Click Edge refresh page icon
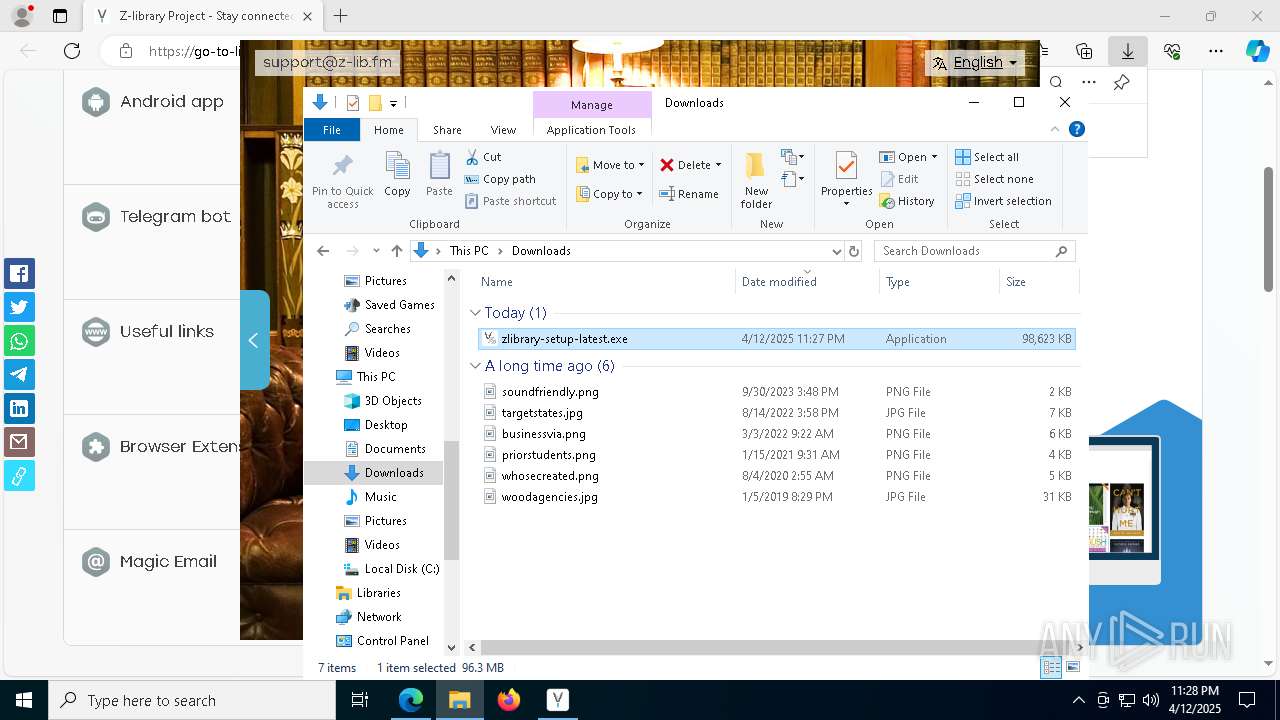Viewport: 1280px width, 720px height. [x=71, y=51]
